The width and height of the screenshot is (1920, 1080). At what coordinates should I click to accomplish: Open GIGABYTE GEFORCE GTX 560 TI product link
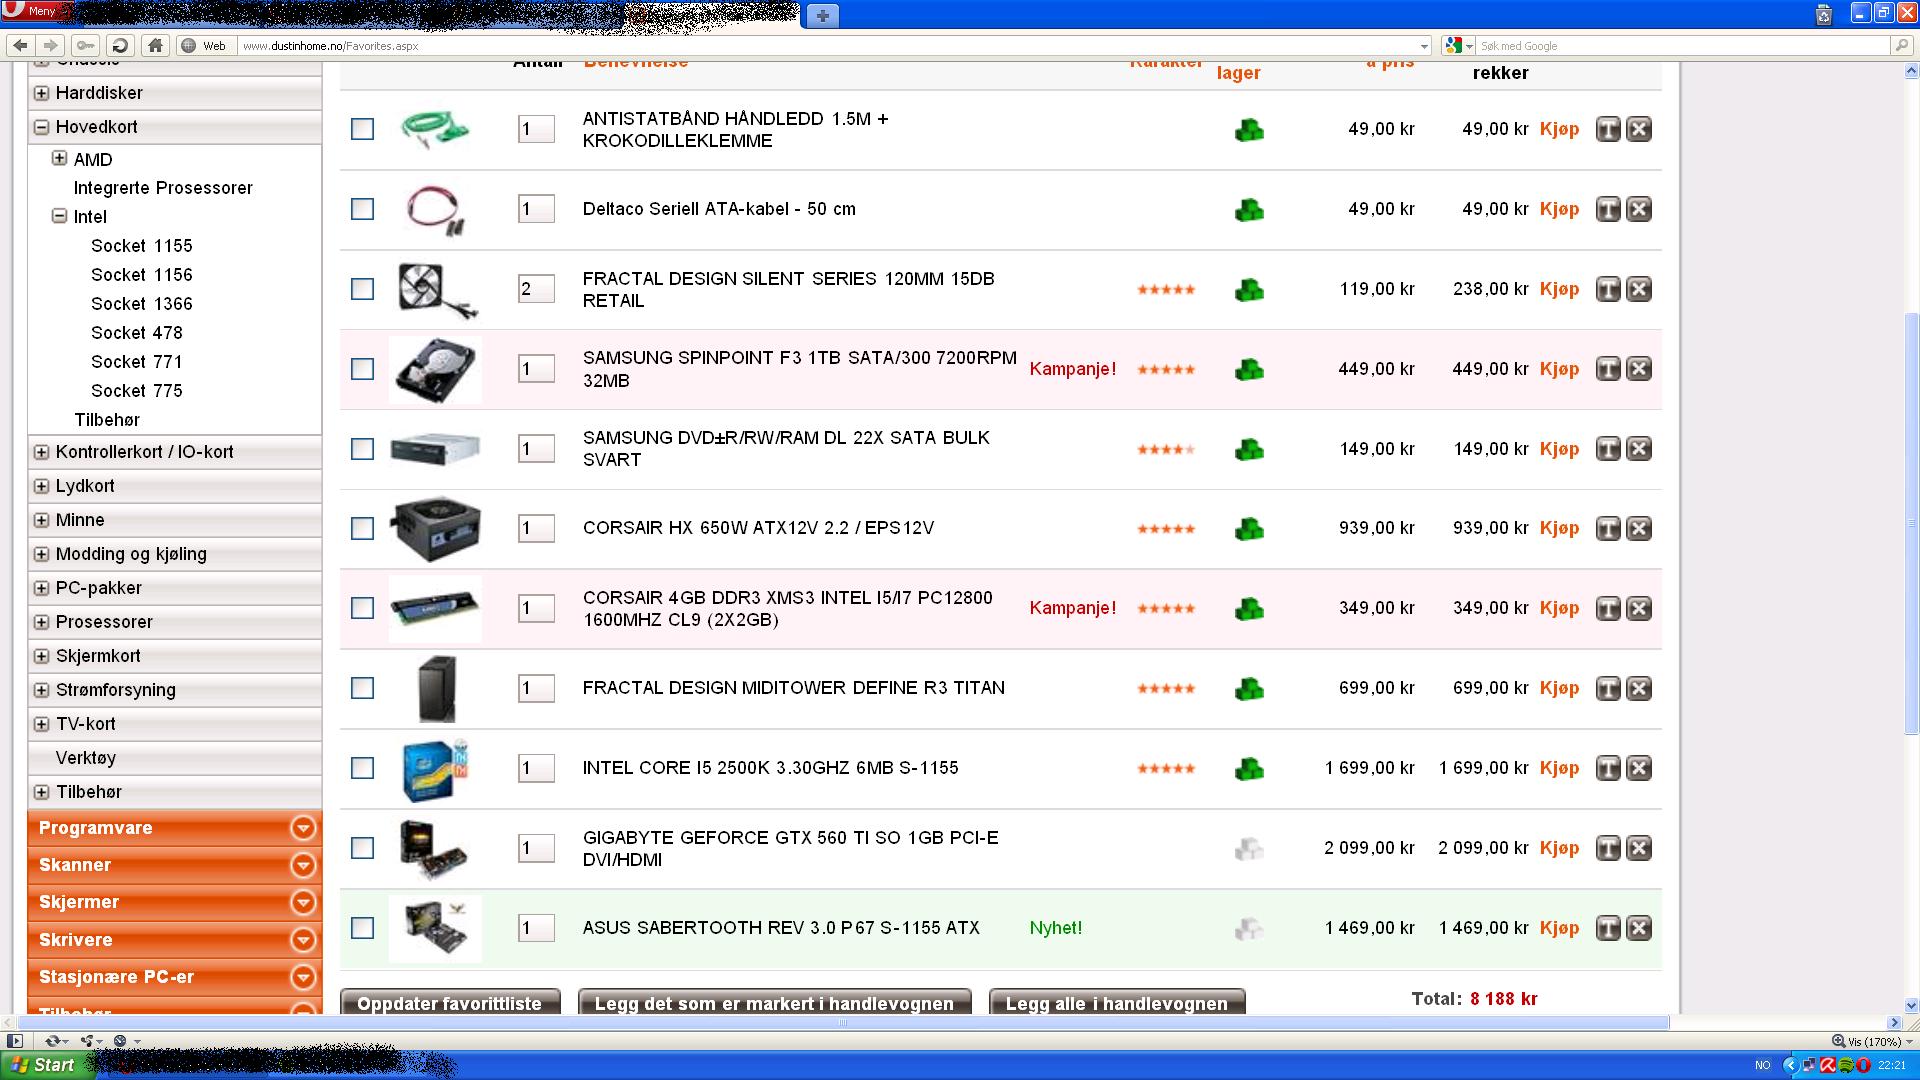pos(790,849)
